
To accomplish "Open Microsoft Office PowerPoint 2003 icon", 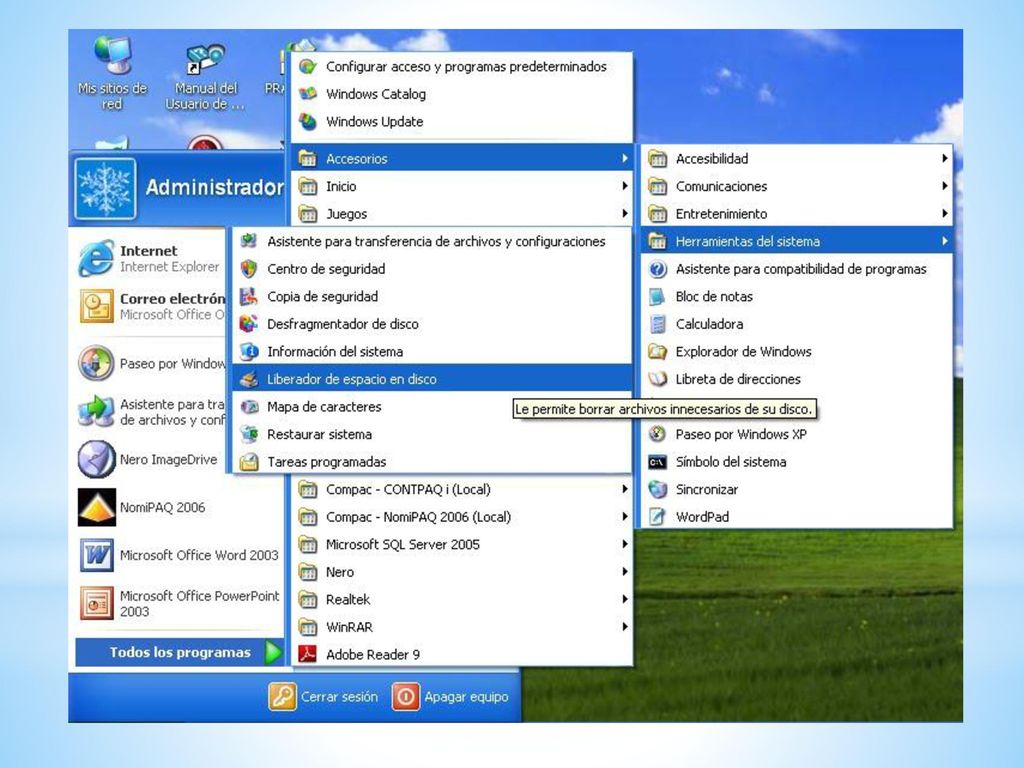I will tap(97, 603).
